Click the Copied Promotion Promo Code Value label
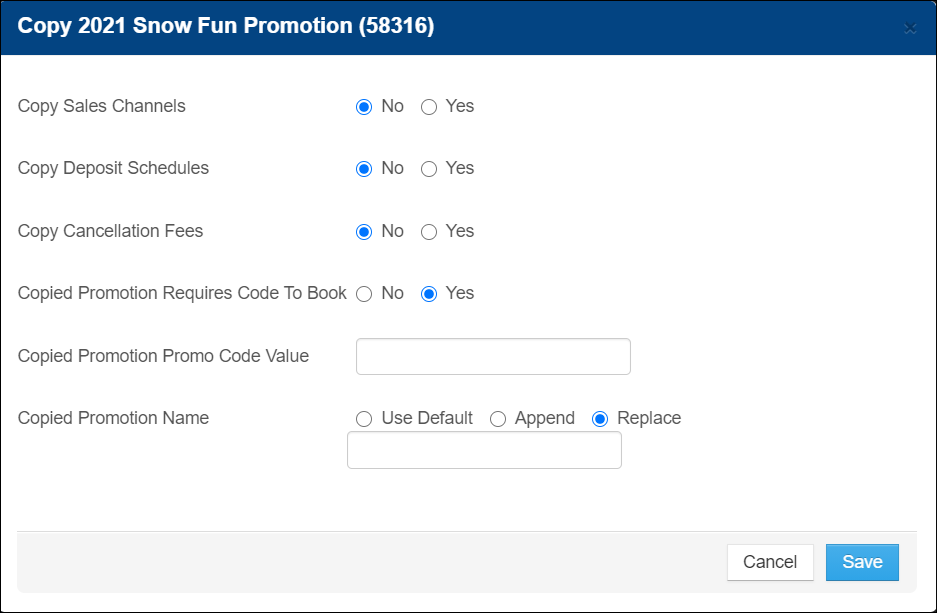Viewport: 937px width, 613px height. click(163, 356)
